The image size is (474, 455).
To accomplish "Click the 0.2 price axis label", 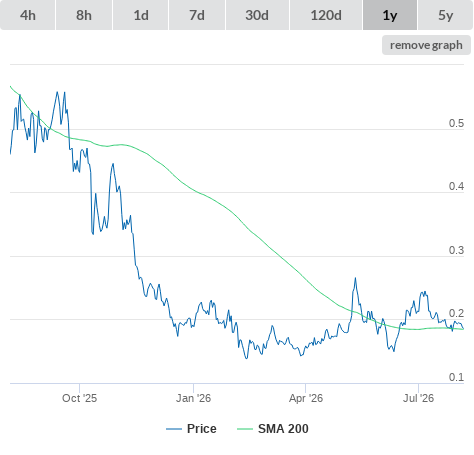I will (x=456, y=313).
